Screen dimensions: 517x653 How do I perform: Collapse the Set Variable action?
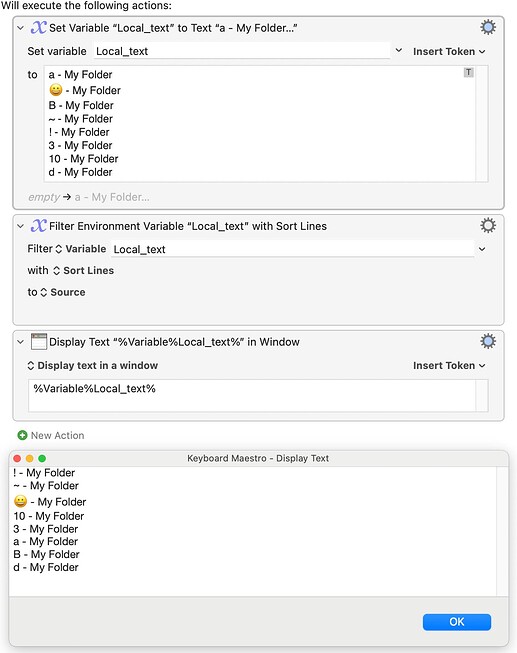point(20,28)
